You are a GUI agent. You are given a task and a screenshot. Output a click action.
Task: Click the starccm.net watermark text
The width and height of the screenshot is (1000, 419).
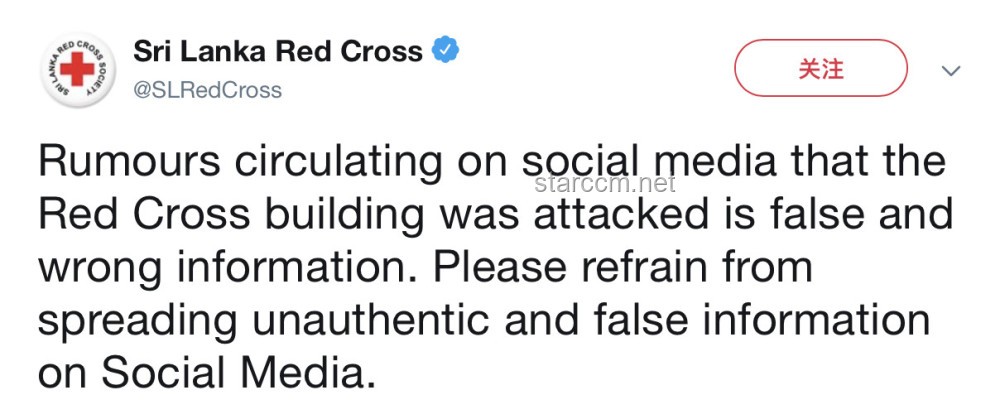coord(605,184)
